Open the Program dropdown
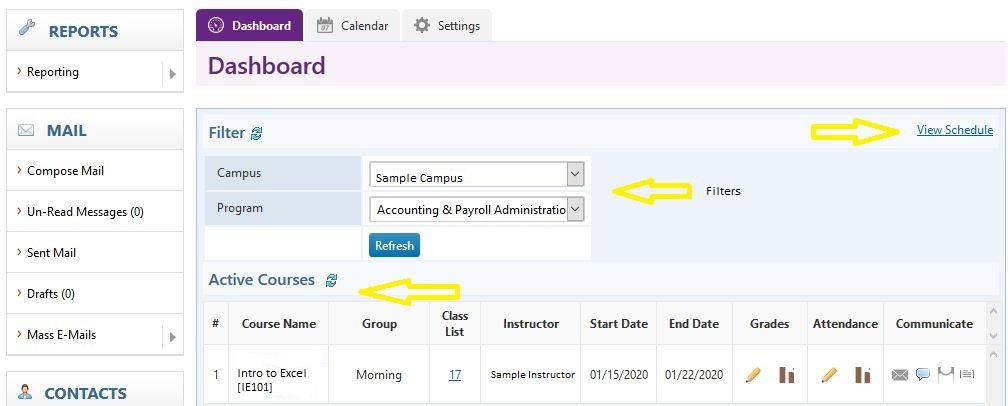Image resolution: width=1008 pixels, height=406 pixels. click(x=476, y=209)
